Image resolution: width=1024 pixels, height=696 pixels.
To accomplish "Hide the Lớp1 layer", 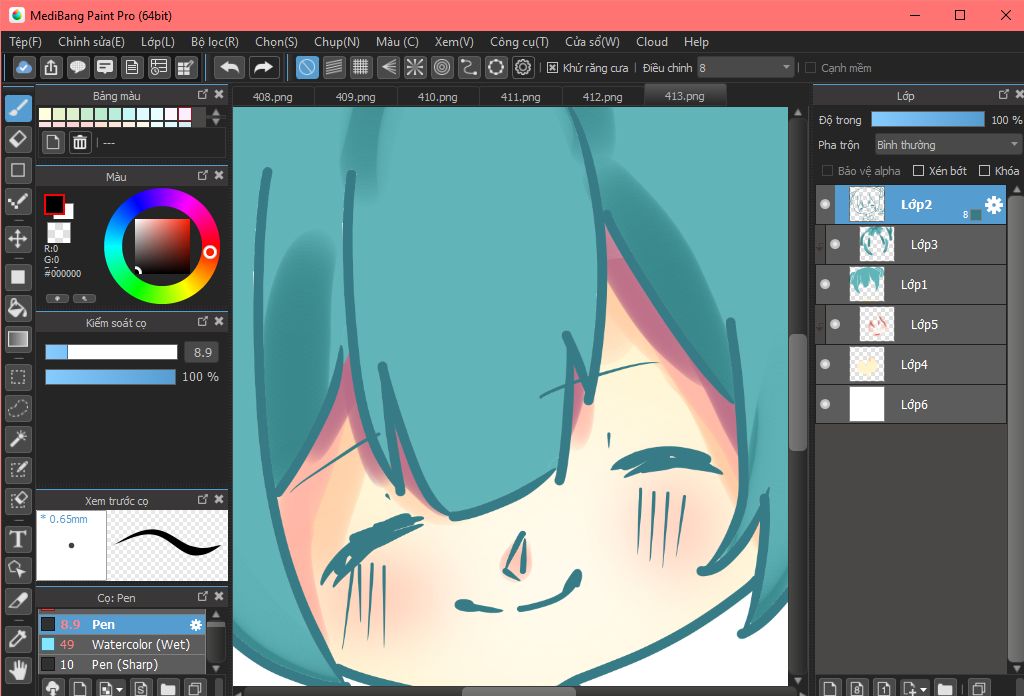I will pos(825,284).
